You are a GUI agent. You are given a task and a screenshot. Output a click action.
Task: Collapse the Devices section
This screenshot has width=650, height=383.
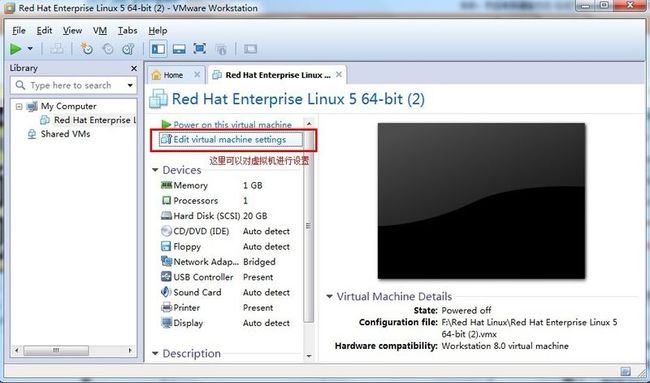point(155,170)
